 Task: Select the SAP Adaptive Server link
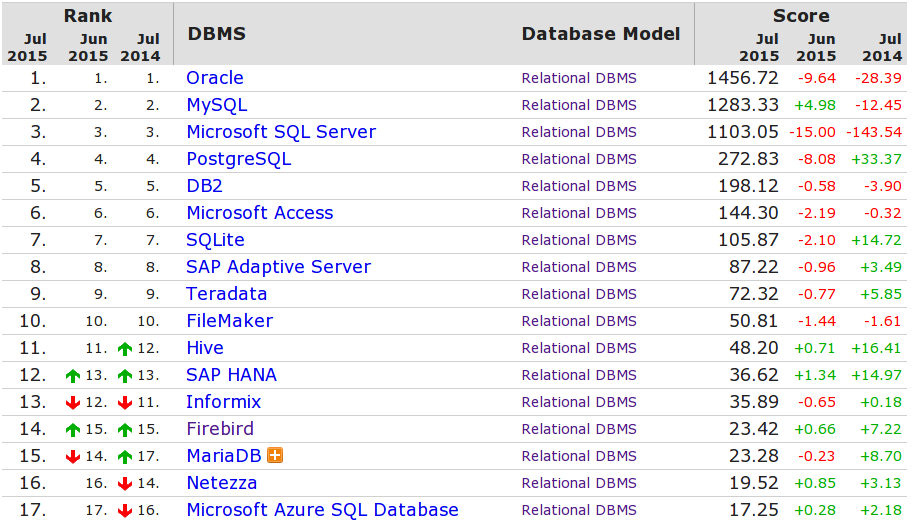point(278,267)
